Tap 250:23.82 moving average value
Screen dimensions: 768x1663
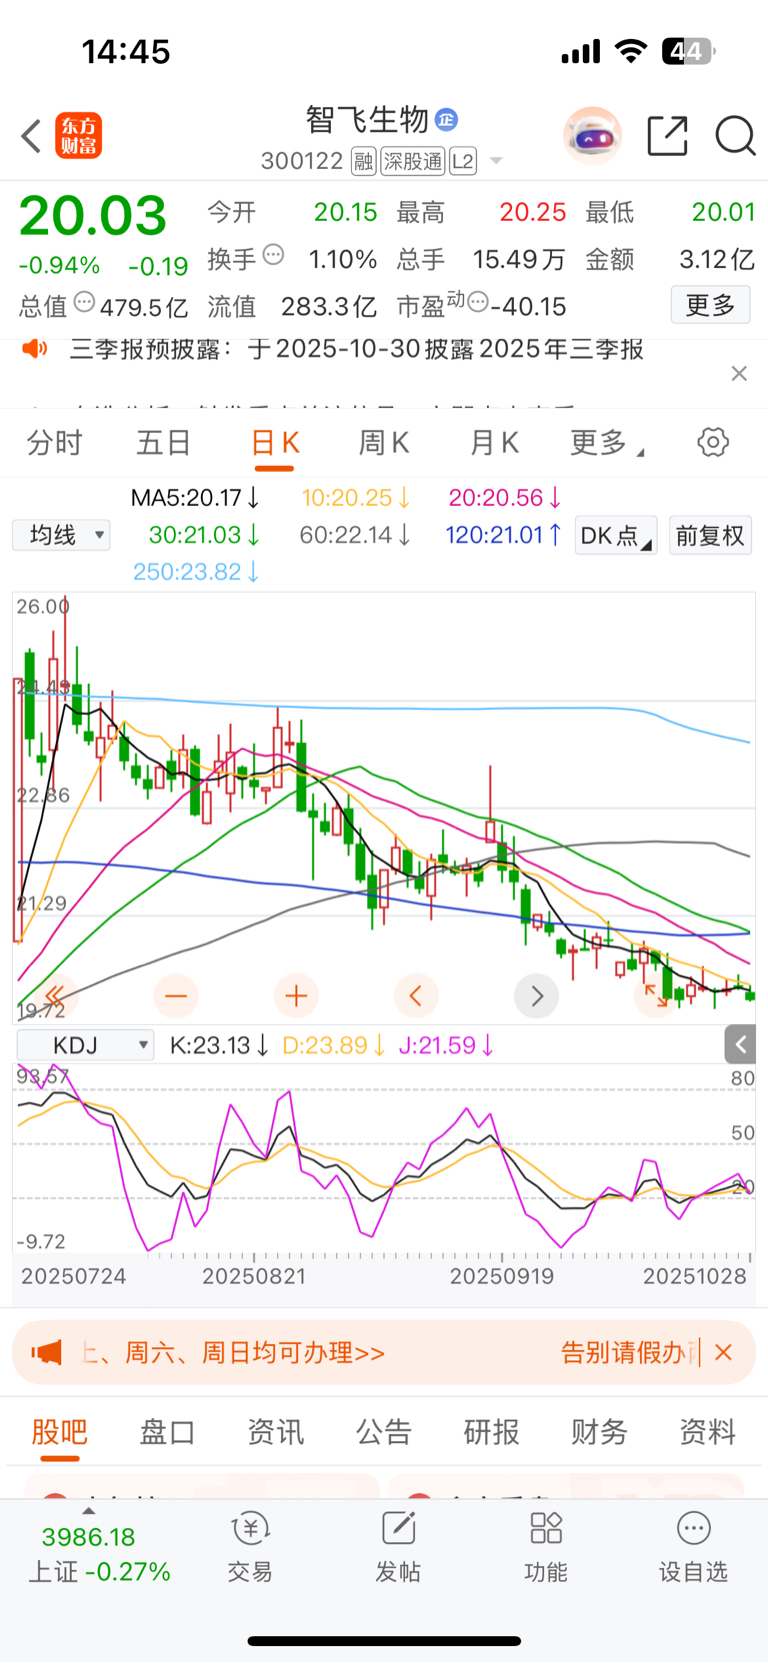tap(196, 571)
